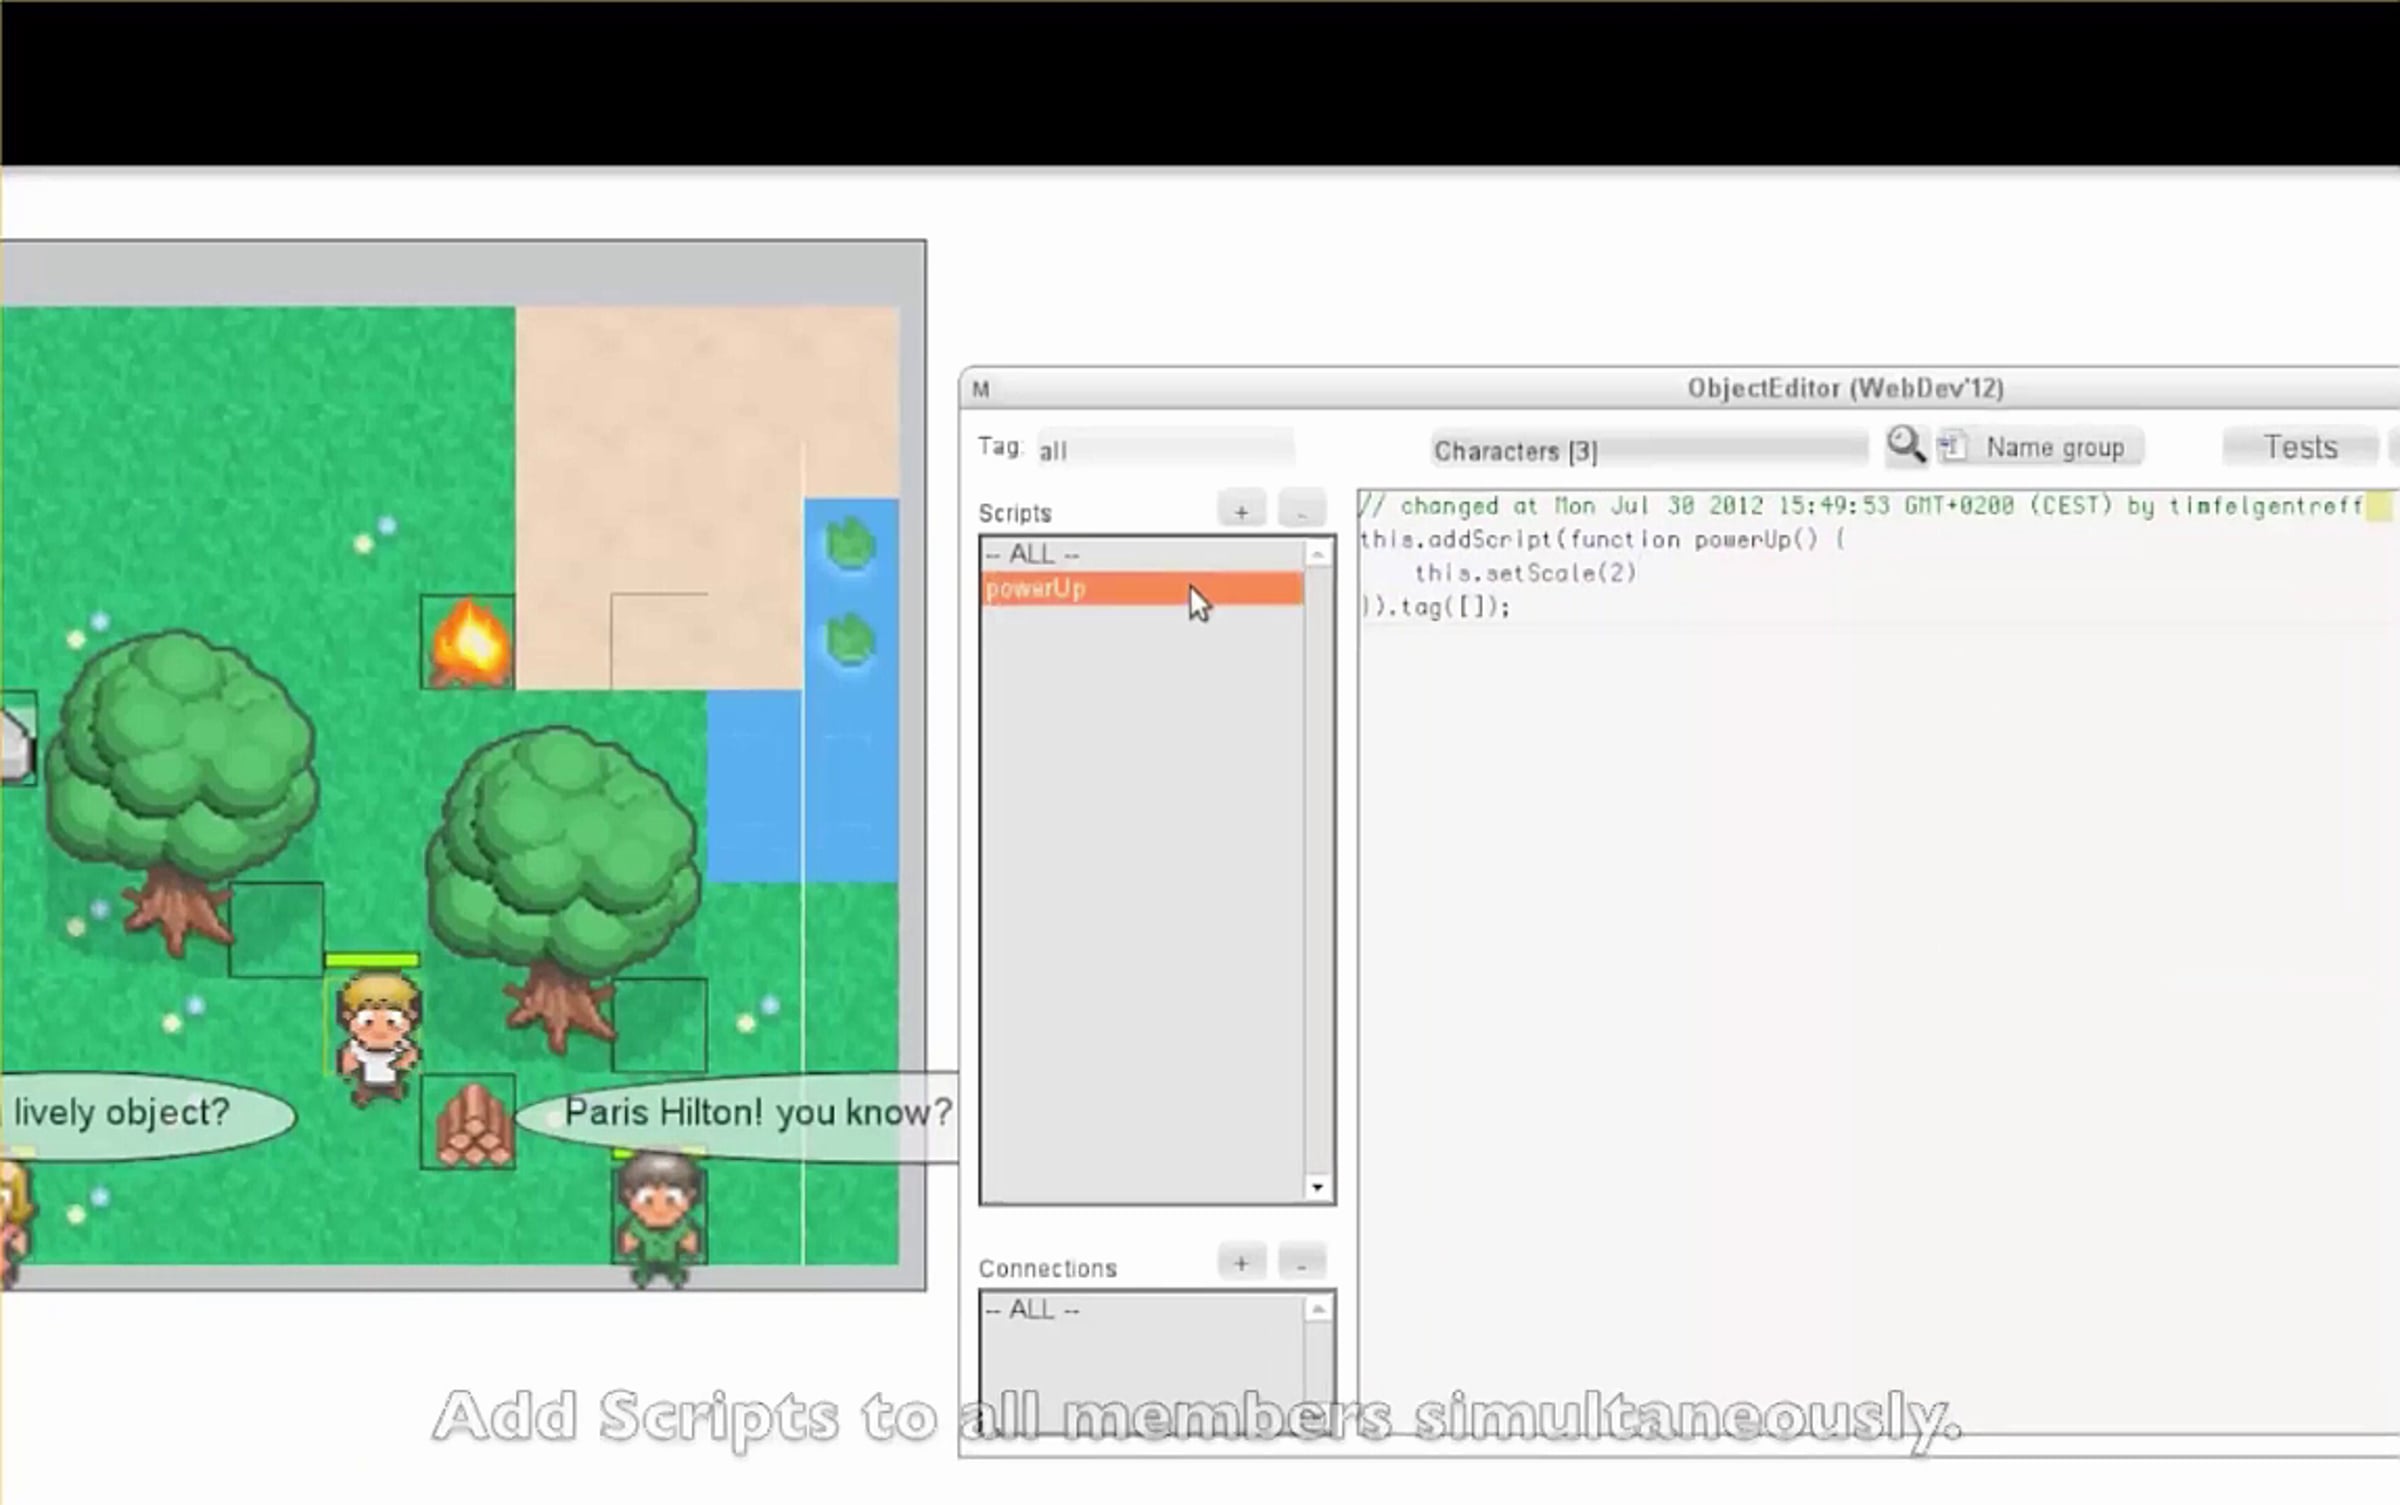Open the Tests button
This screenshot has width=2400, height=1505.
2299,447
